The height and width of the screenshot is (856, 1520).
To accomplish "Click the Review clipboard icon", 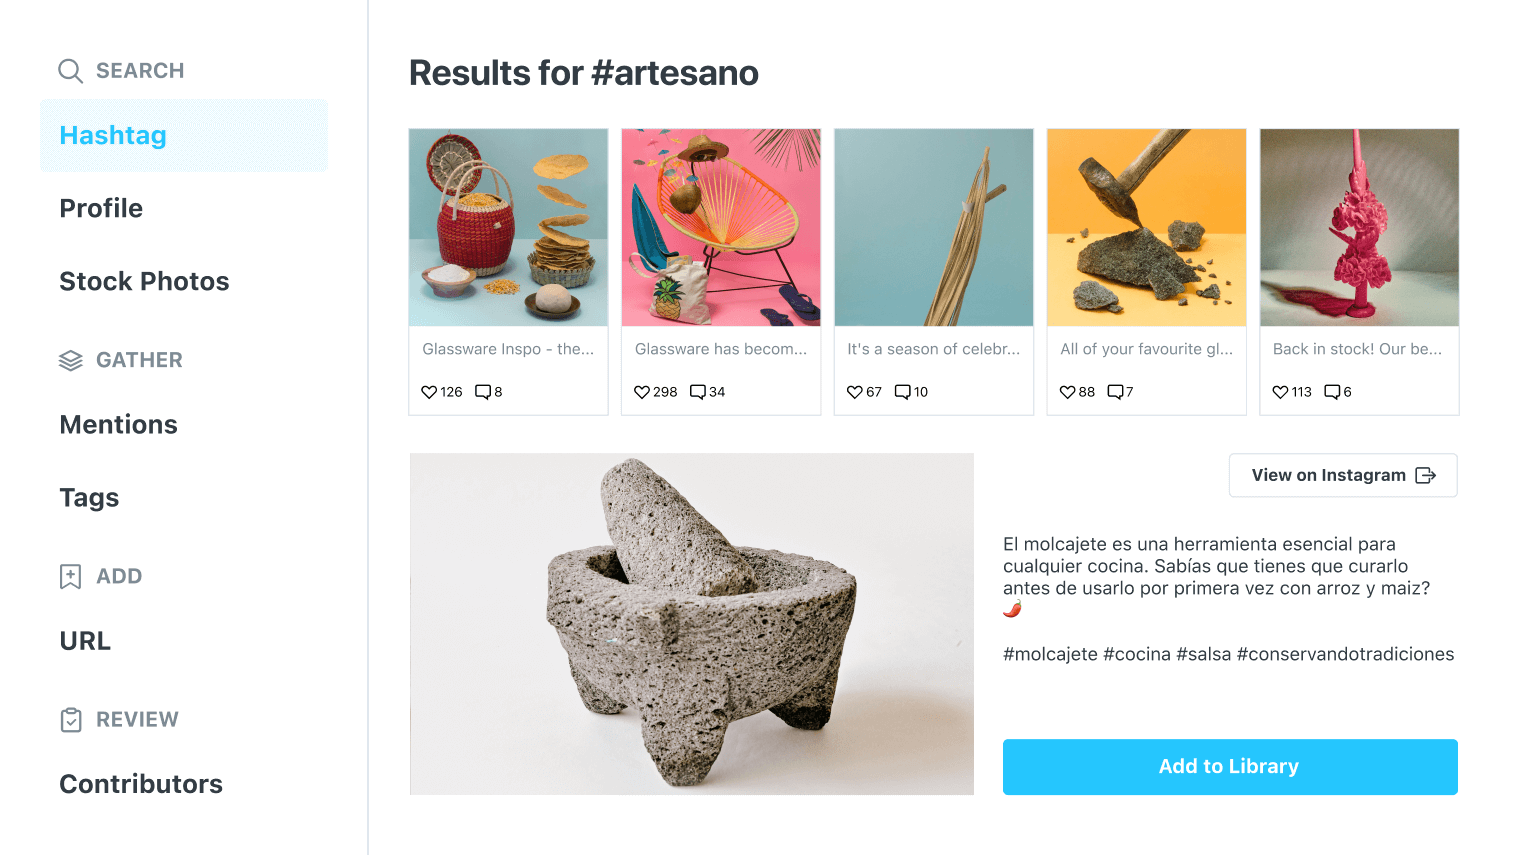I will pos(71,720).
